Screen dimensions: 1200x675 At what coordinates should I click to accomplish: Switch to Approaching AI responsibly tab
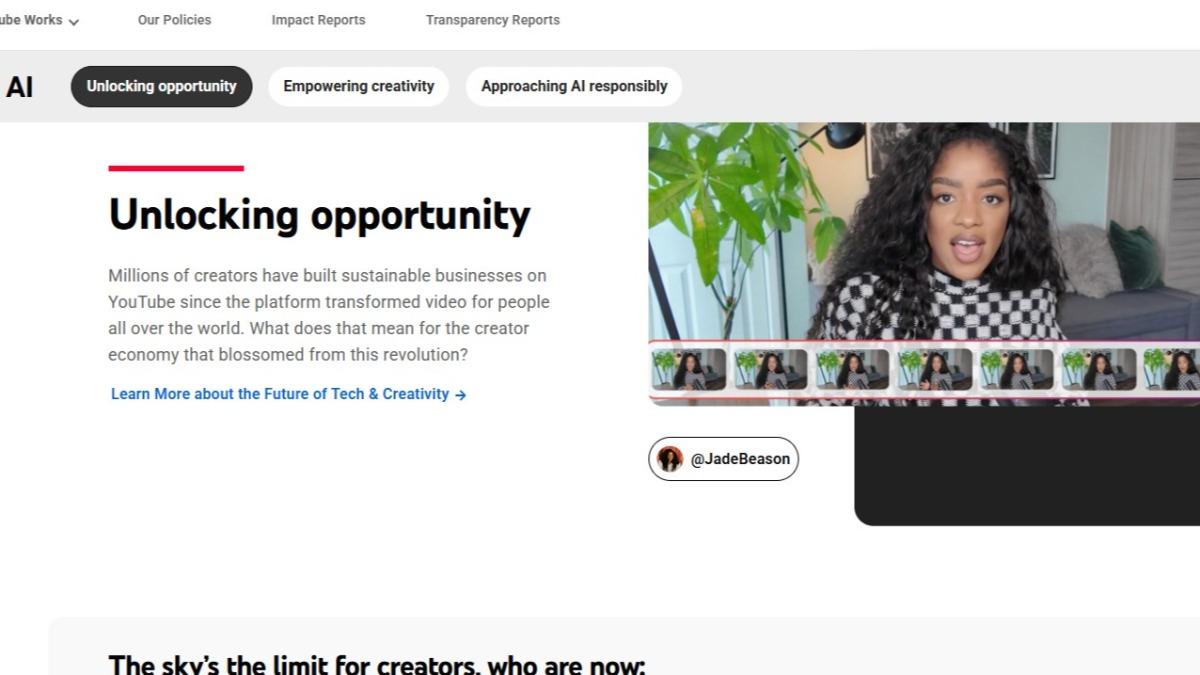[574, 86]
